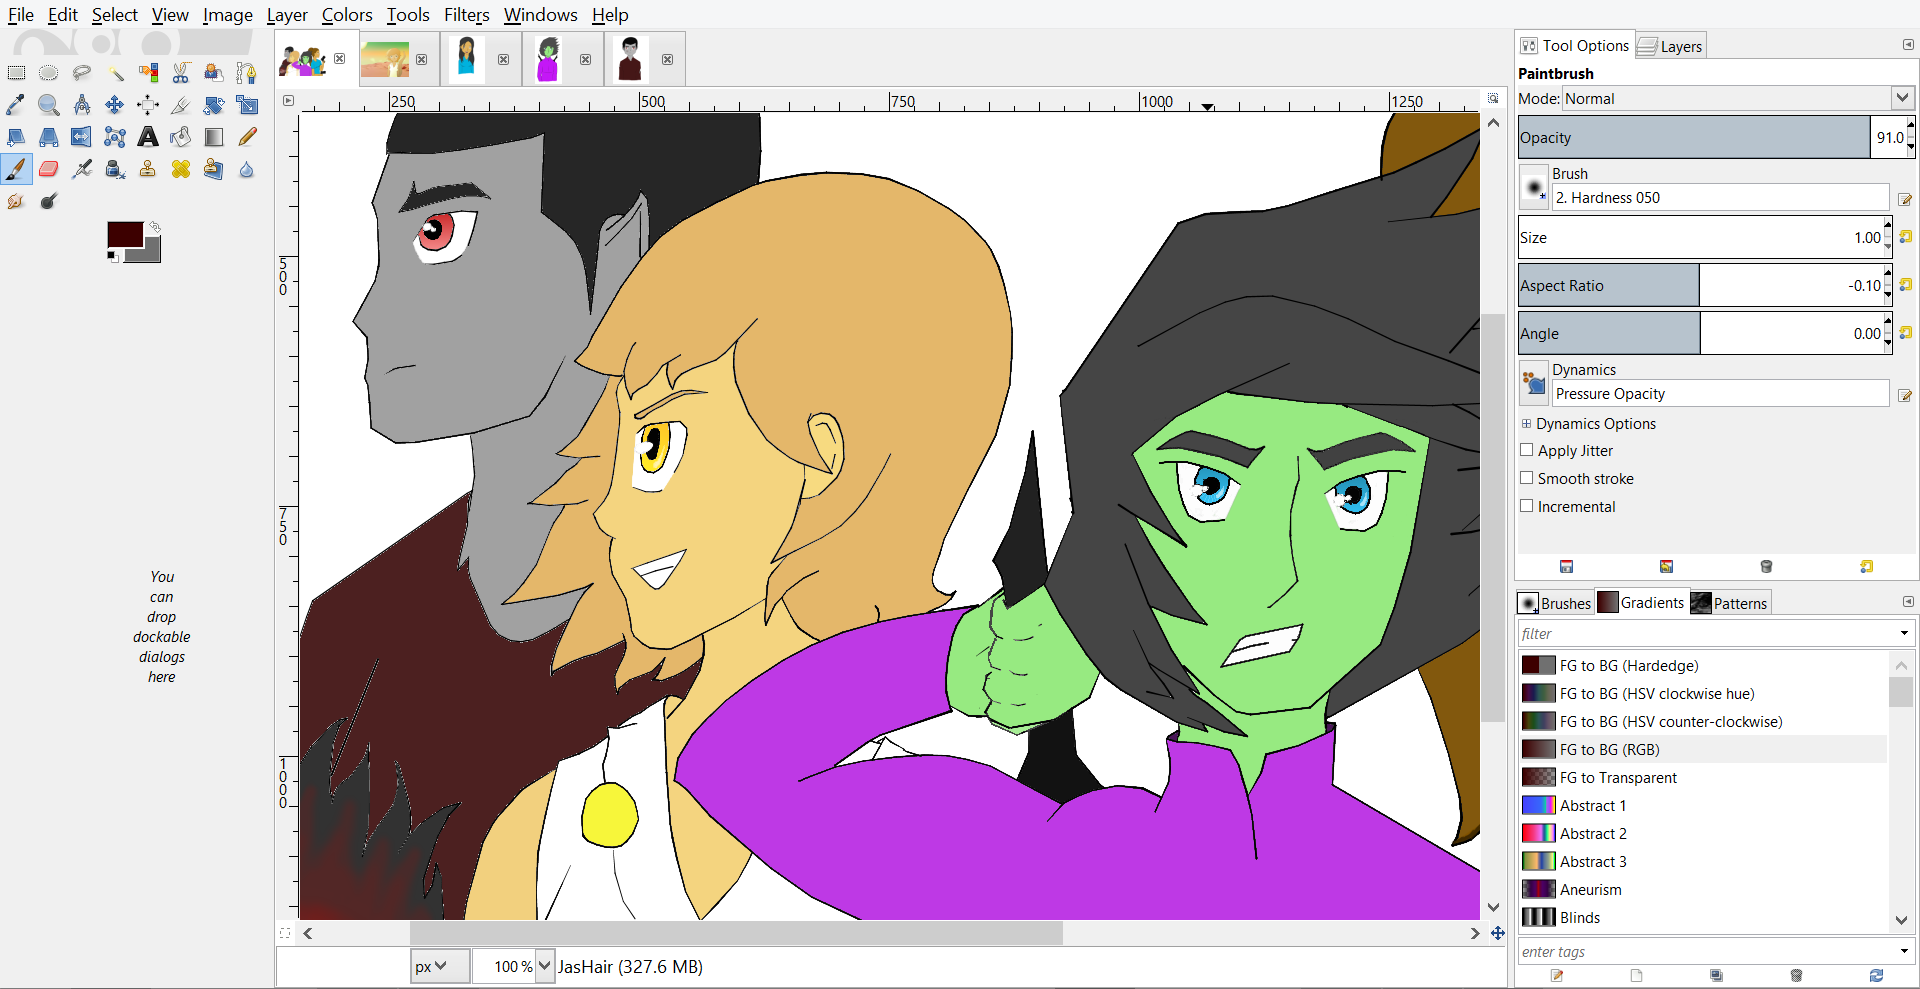This screenshot has width=1920, height=989.
Task: Switch to the Brushes tab
Action: tap(1555, 603)
